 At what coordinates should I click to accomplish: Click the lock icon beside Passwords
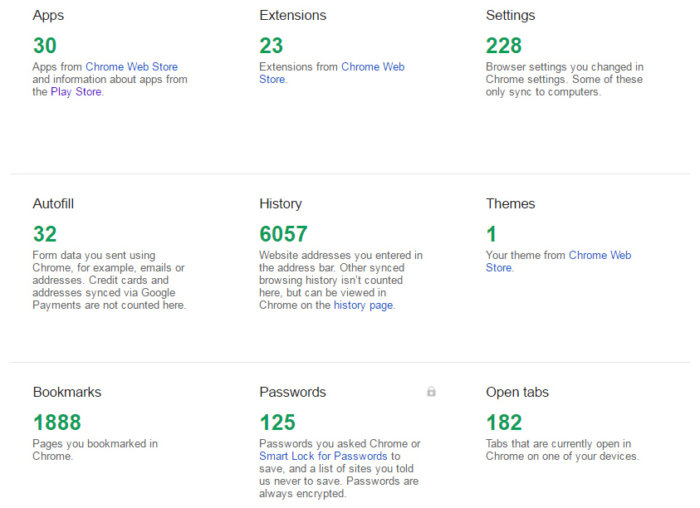click(x=431, y=391)
